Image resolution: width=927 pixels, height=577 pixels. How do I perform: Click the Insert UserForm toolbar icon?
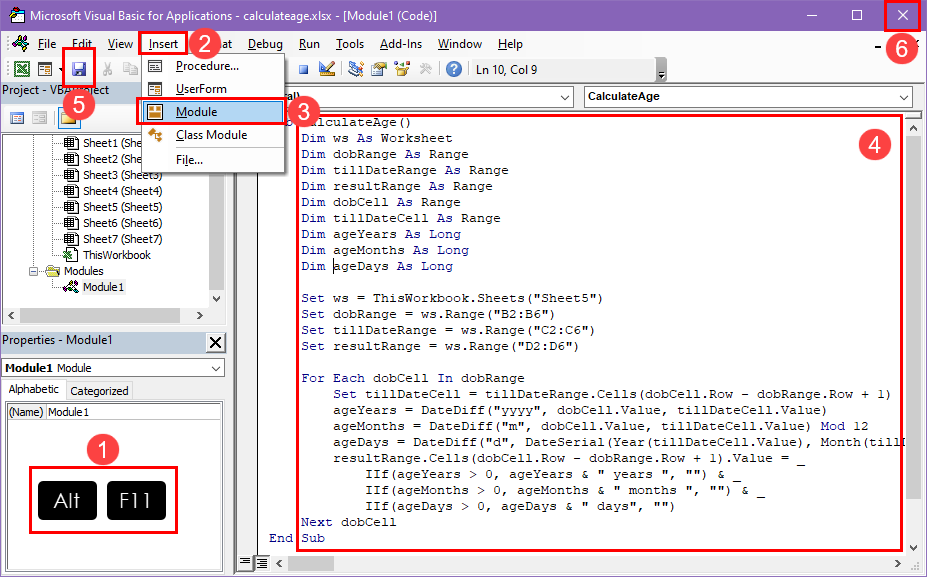[x=45, y=69]
